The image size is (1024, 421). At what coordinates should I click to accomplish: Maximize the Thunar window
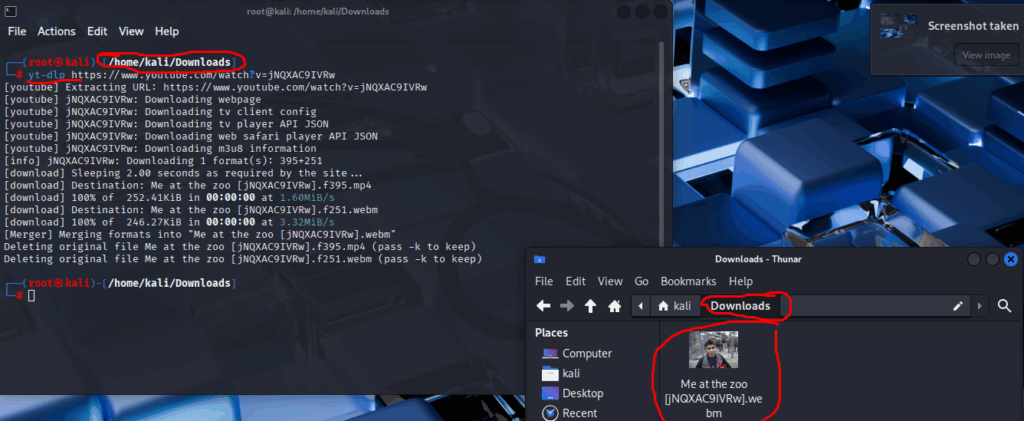point(992,259)
